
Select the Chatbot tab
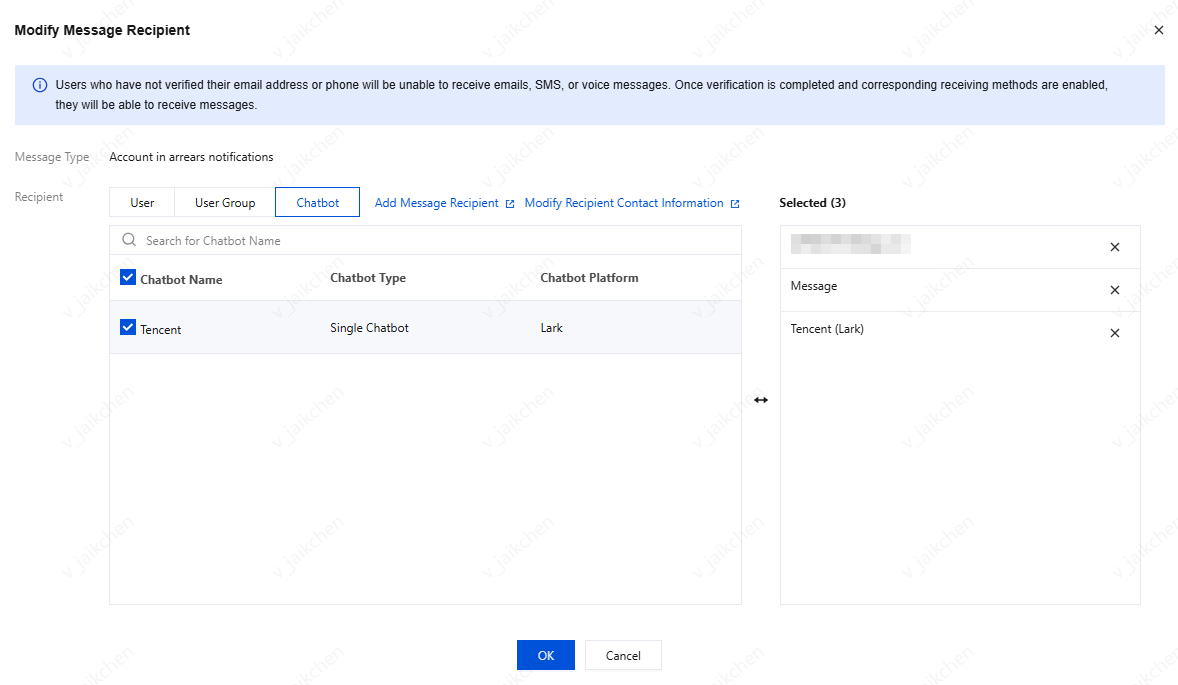[x=318, y=203]
